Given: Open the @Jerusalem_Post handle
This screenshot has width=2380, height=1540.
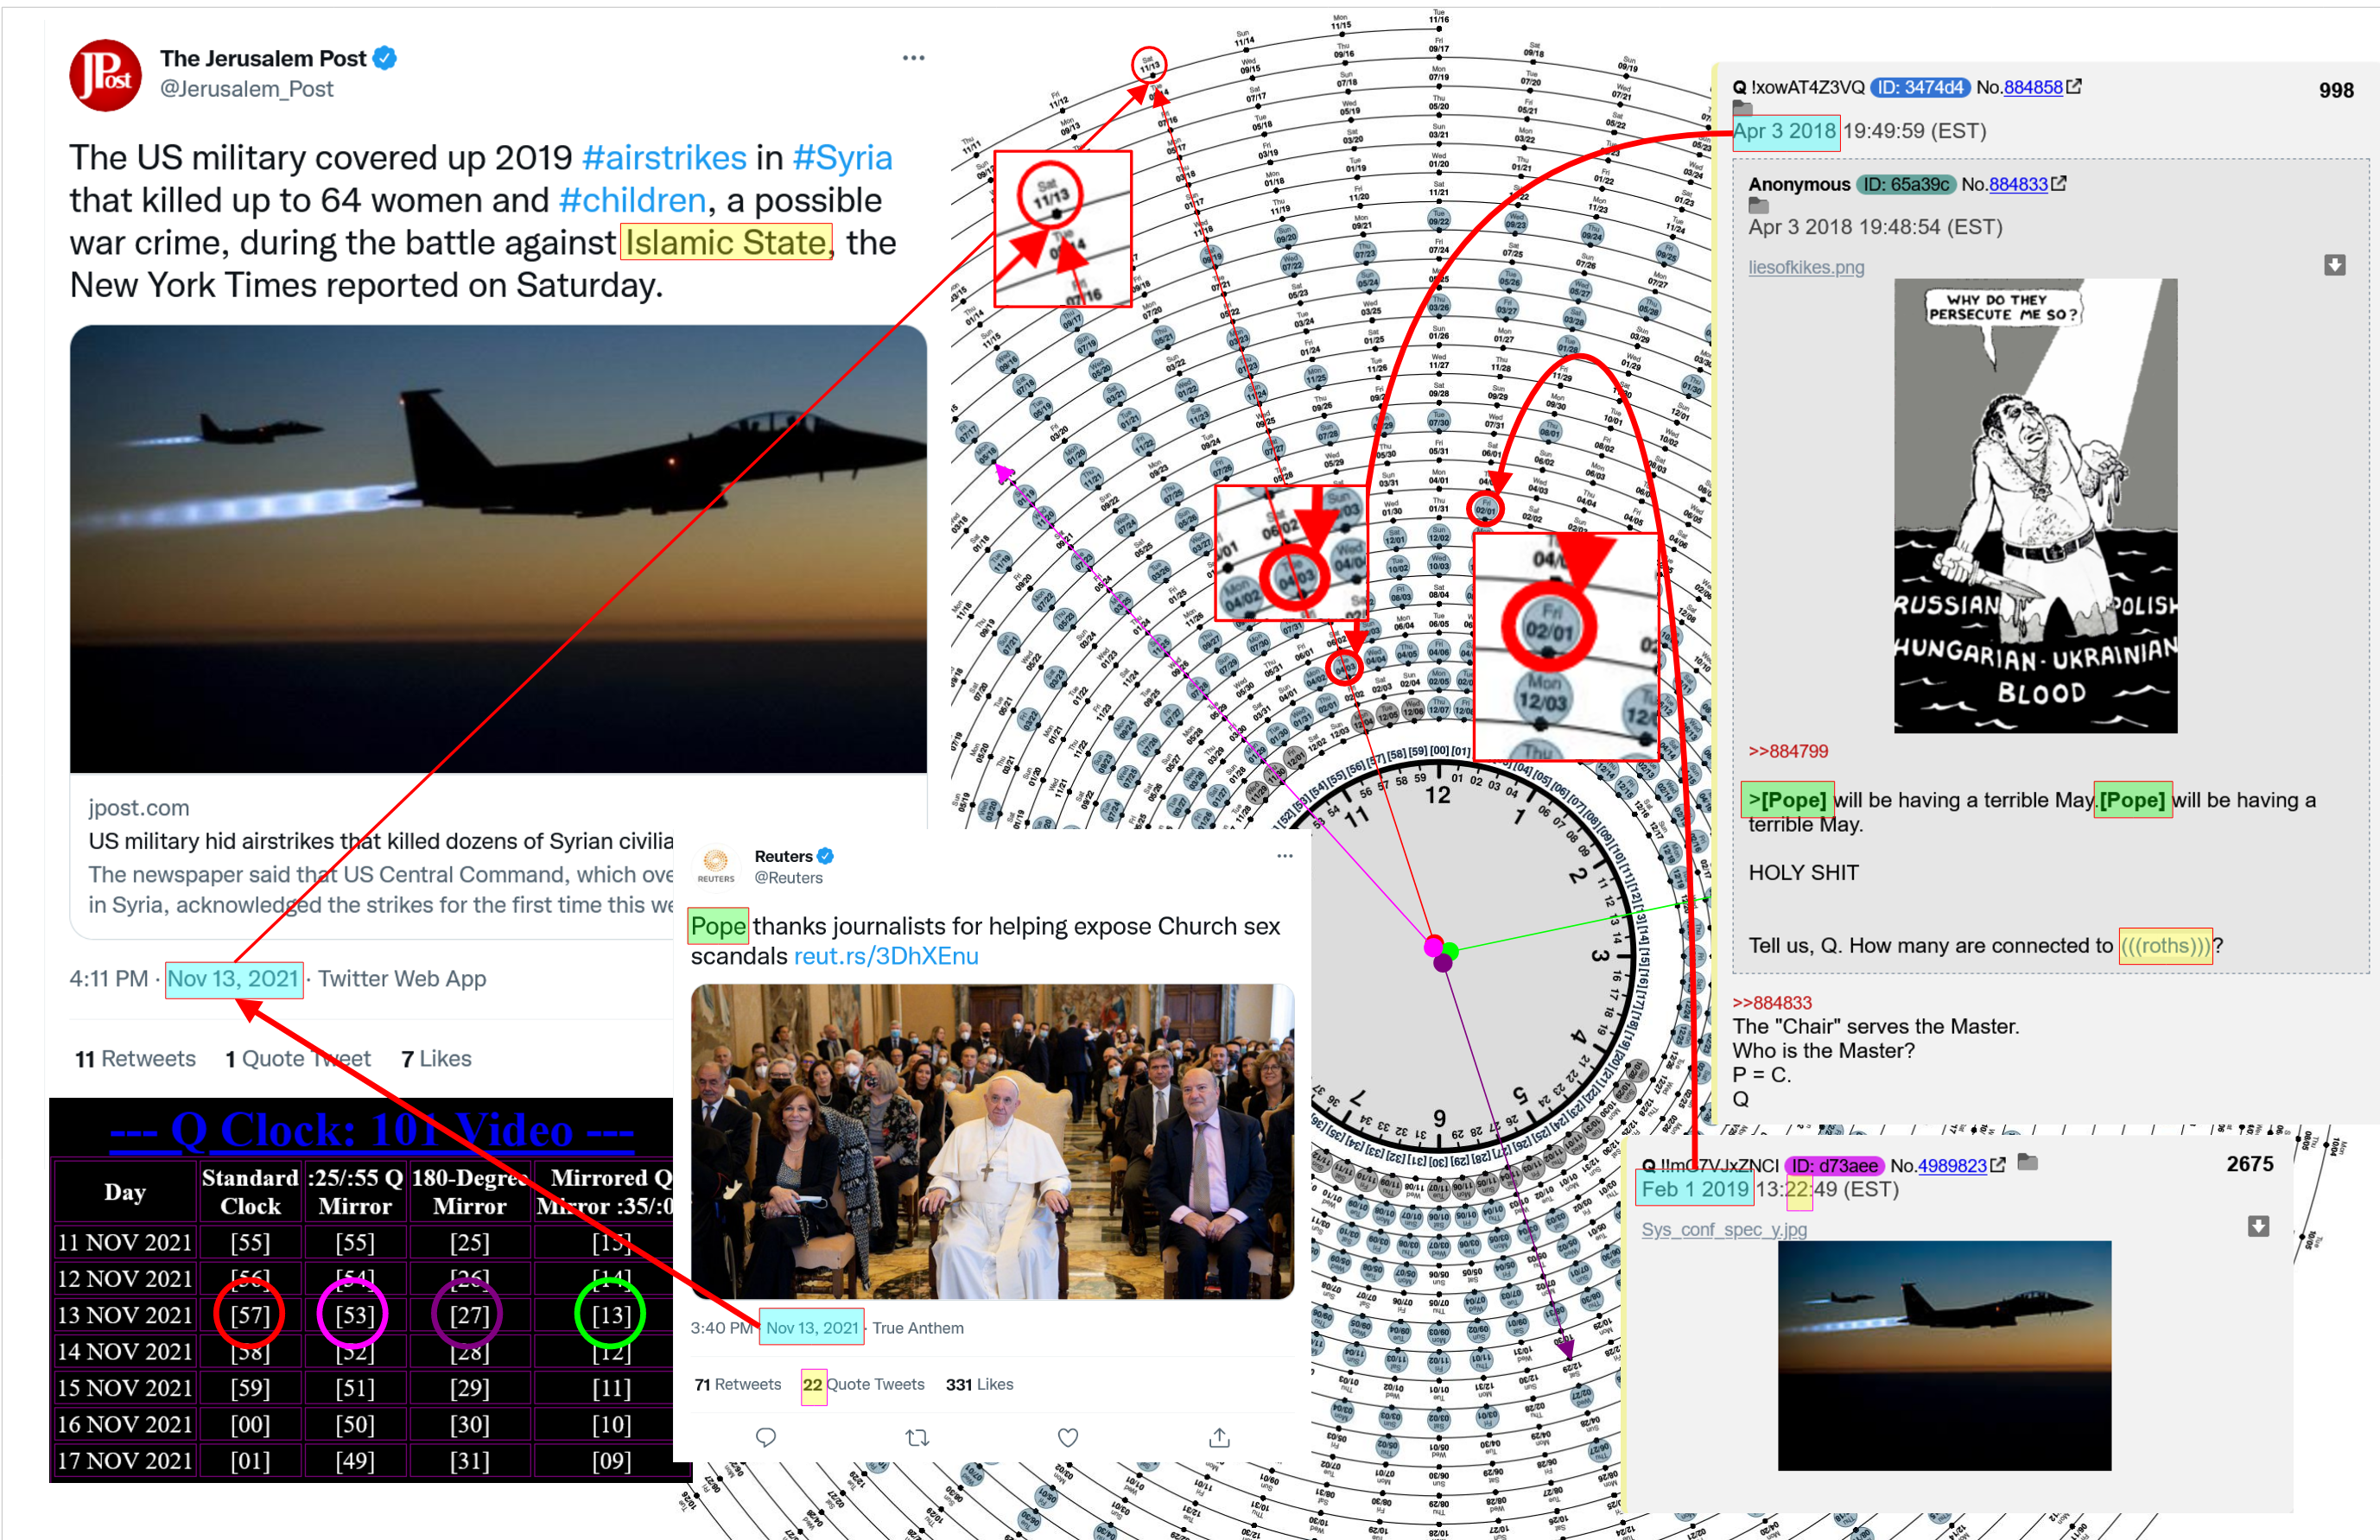Looking at the screenshot, I should click(x=247, y=89).
